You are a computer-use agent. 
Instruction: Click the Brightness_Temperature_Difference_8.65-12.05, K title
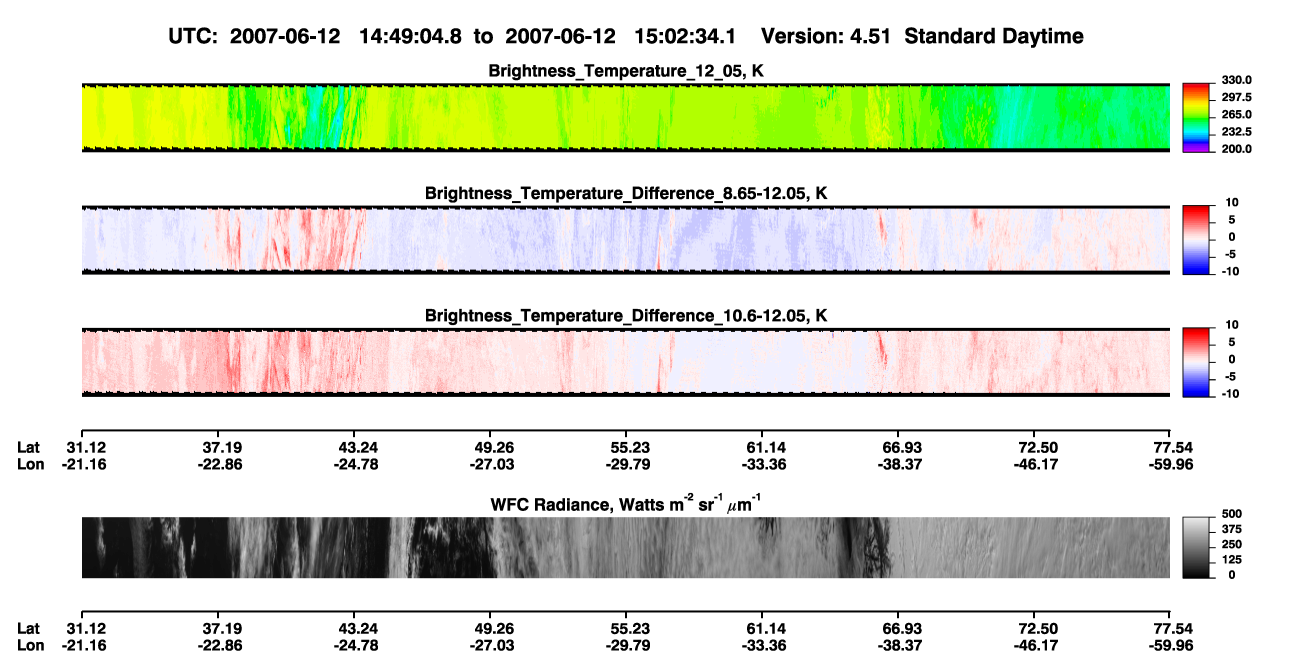point(626,193)
